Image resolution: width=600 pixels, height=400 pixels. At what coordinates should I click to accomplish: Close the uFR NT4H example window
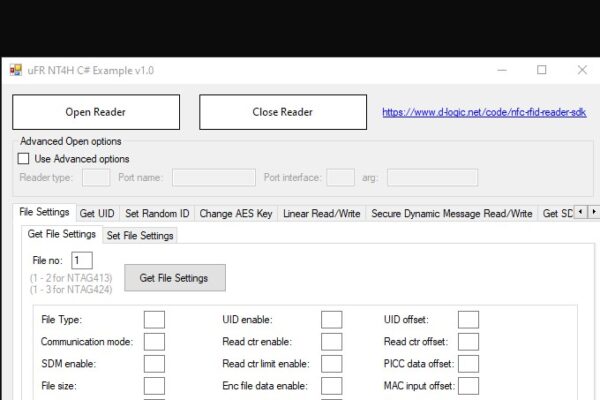coord(582,70)
